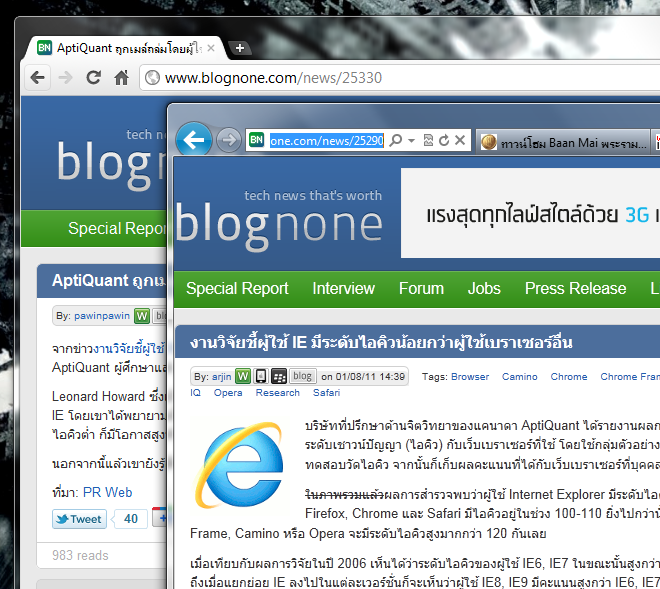The width and height of the screenshot is (660, 589).
Task: Open pawinpawin author link in Chrome
Action: 102,316
